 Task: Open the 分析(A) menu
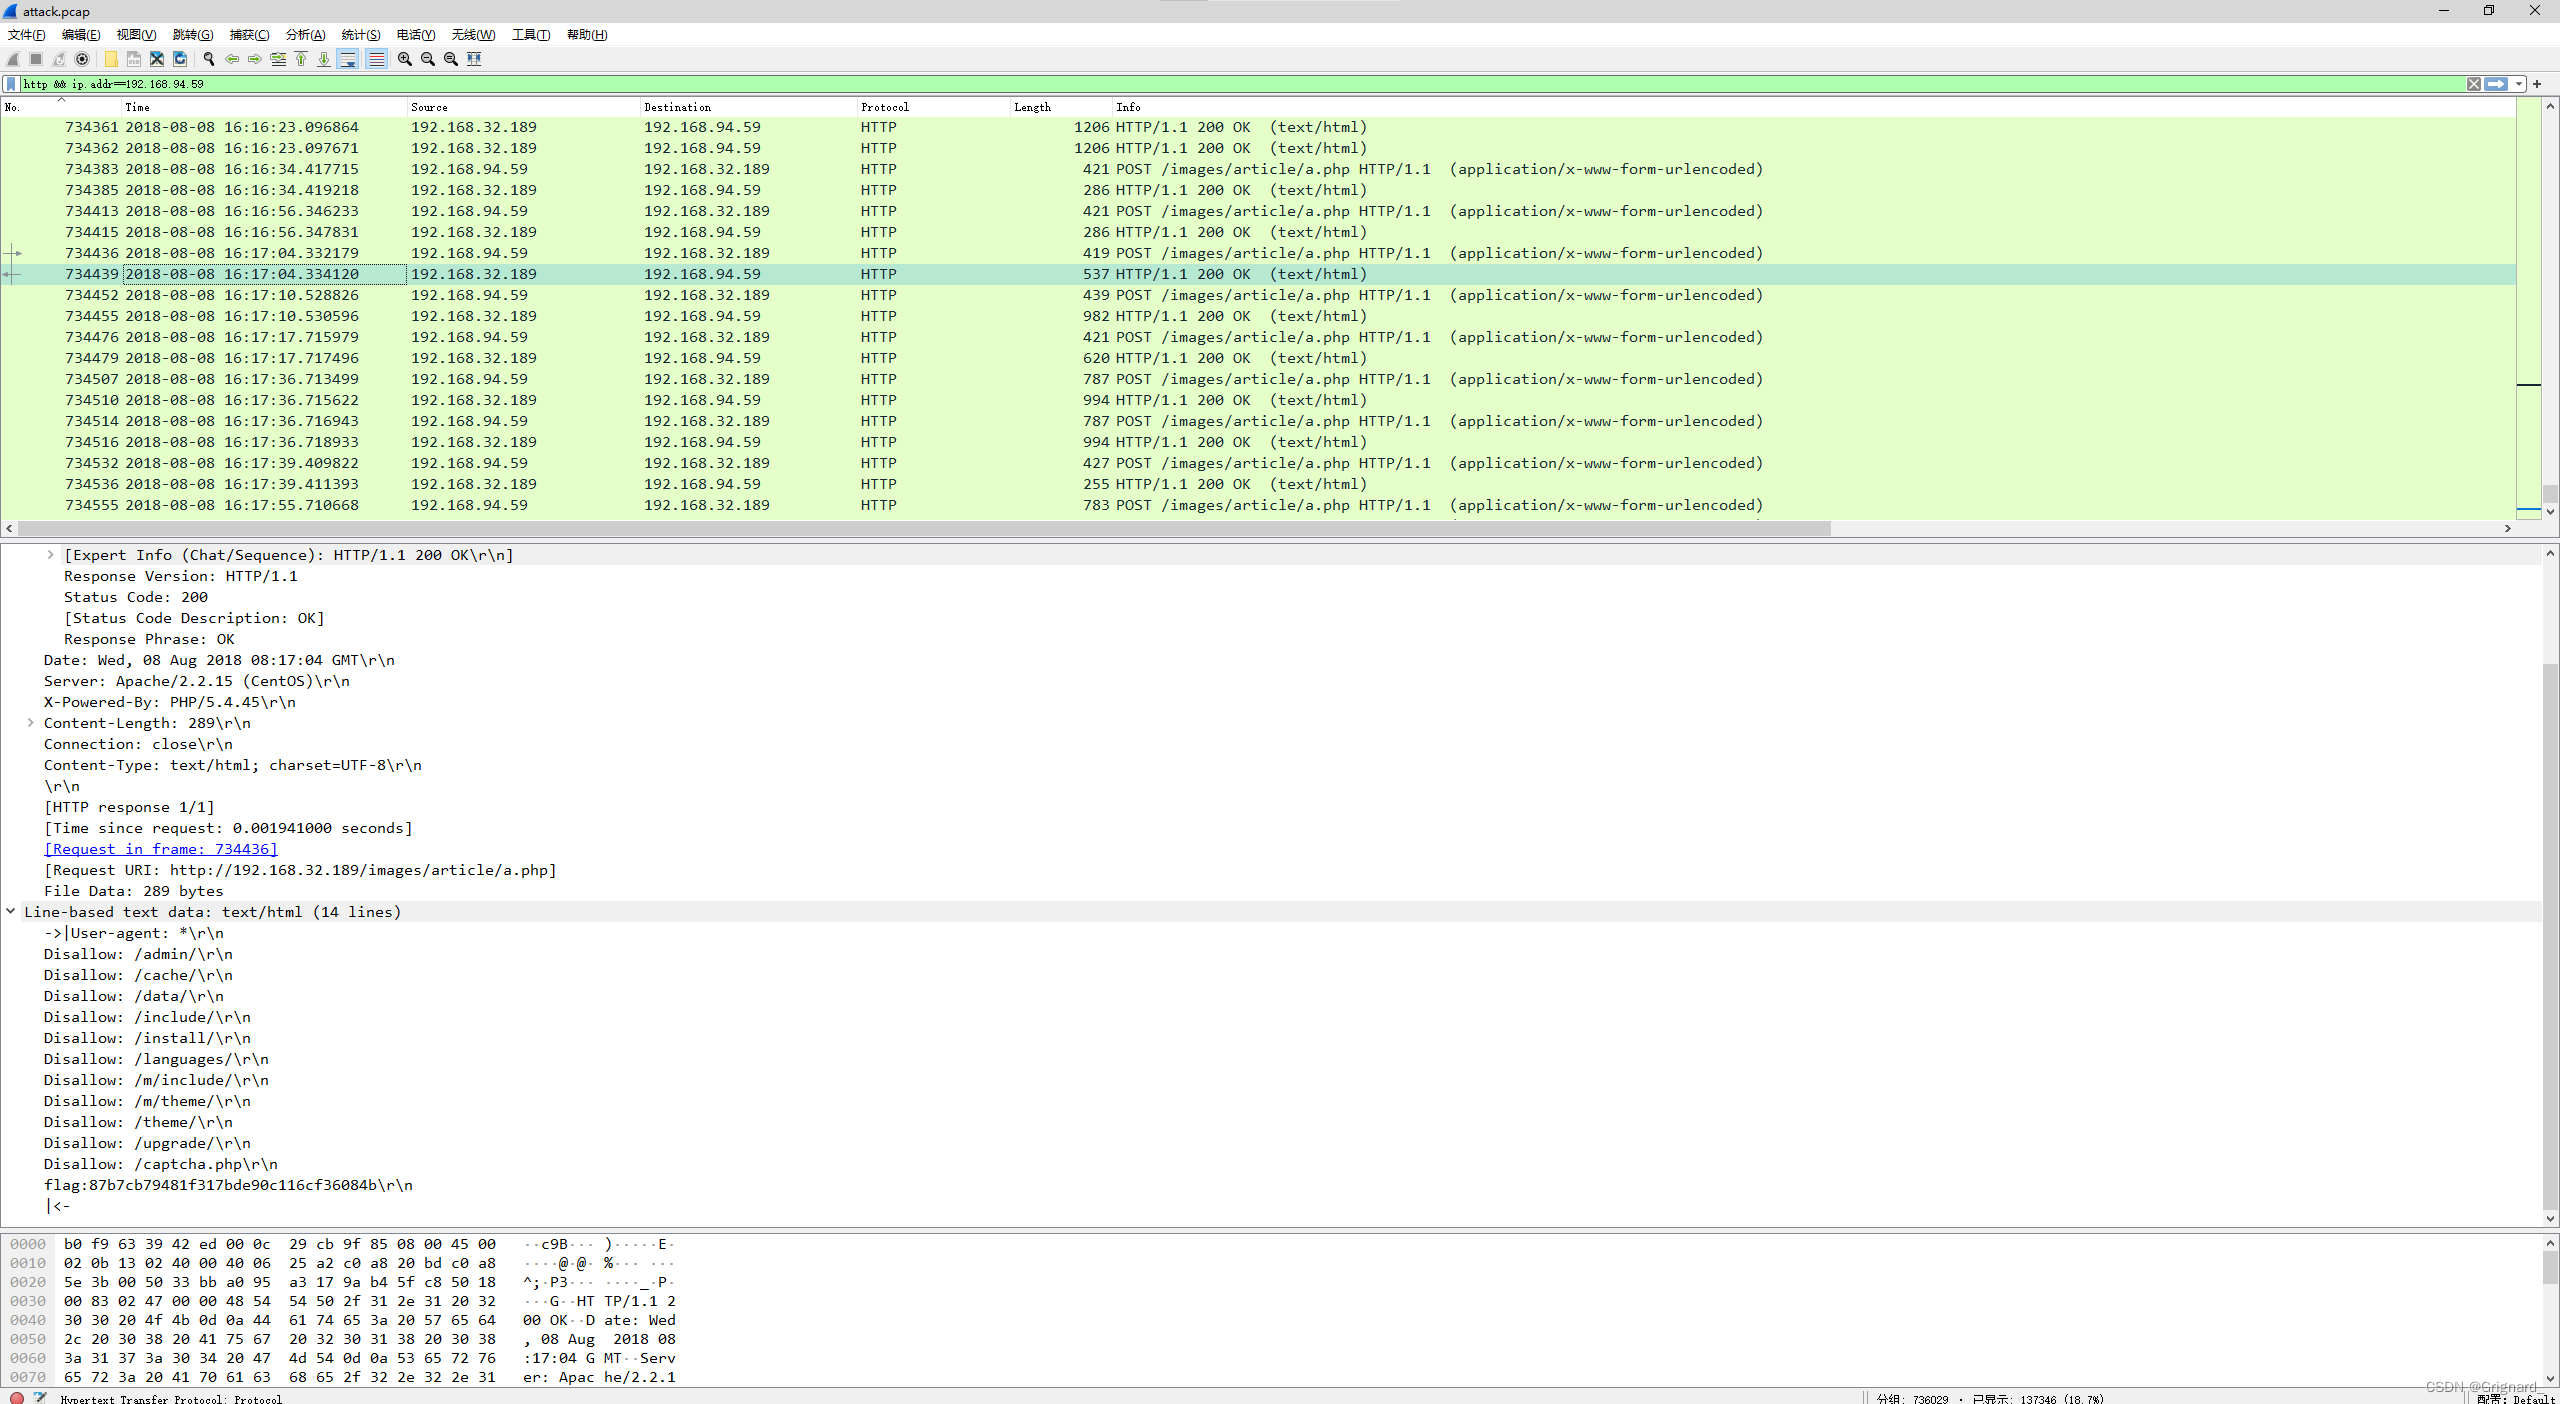305,35
